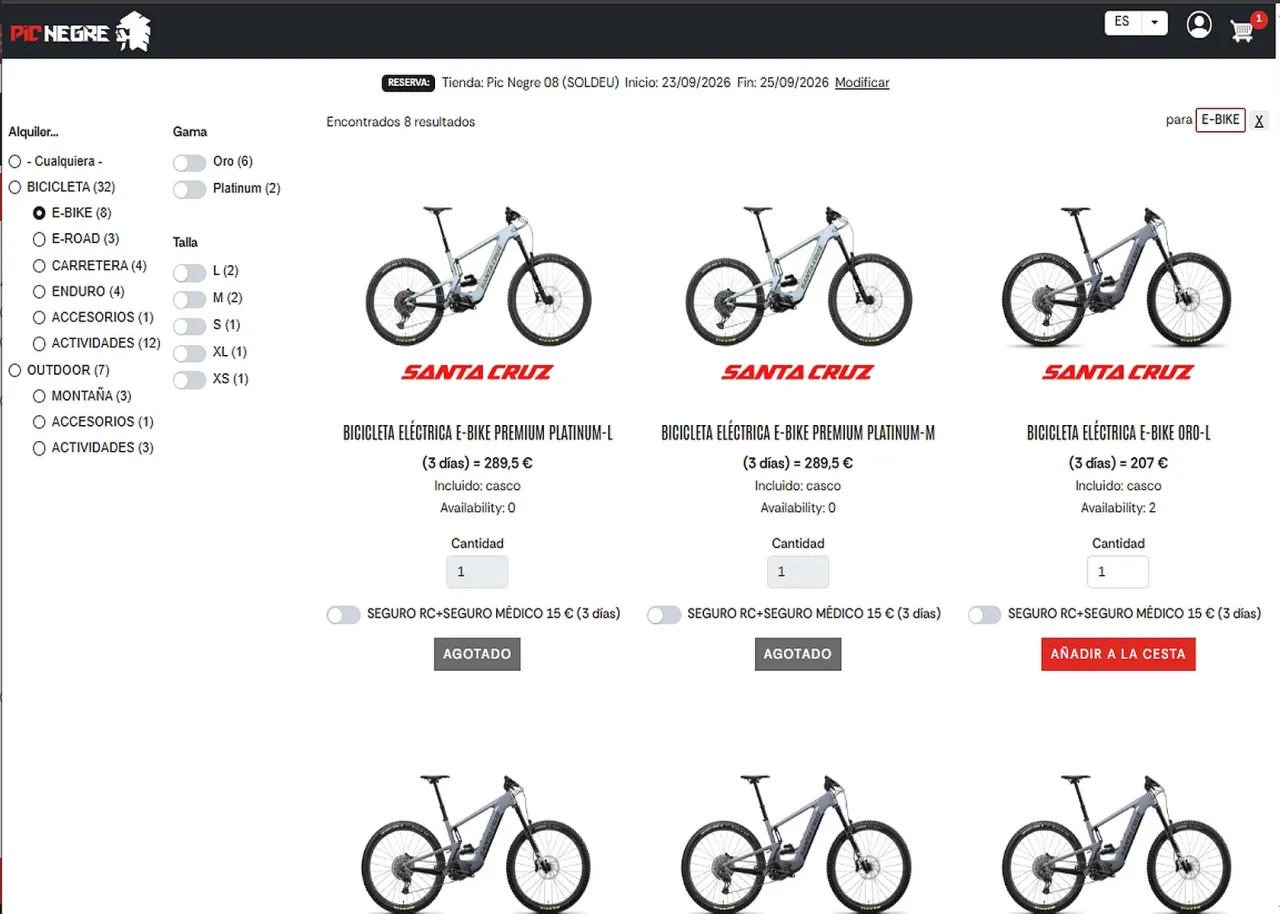Select ACCESORIOS (1) under OUTDOOR
This screenshot has height=914, width=1280.
click(39, 422)
